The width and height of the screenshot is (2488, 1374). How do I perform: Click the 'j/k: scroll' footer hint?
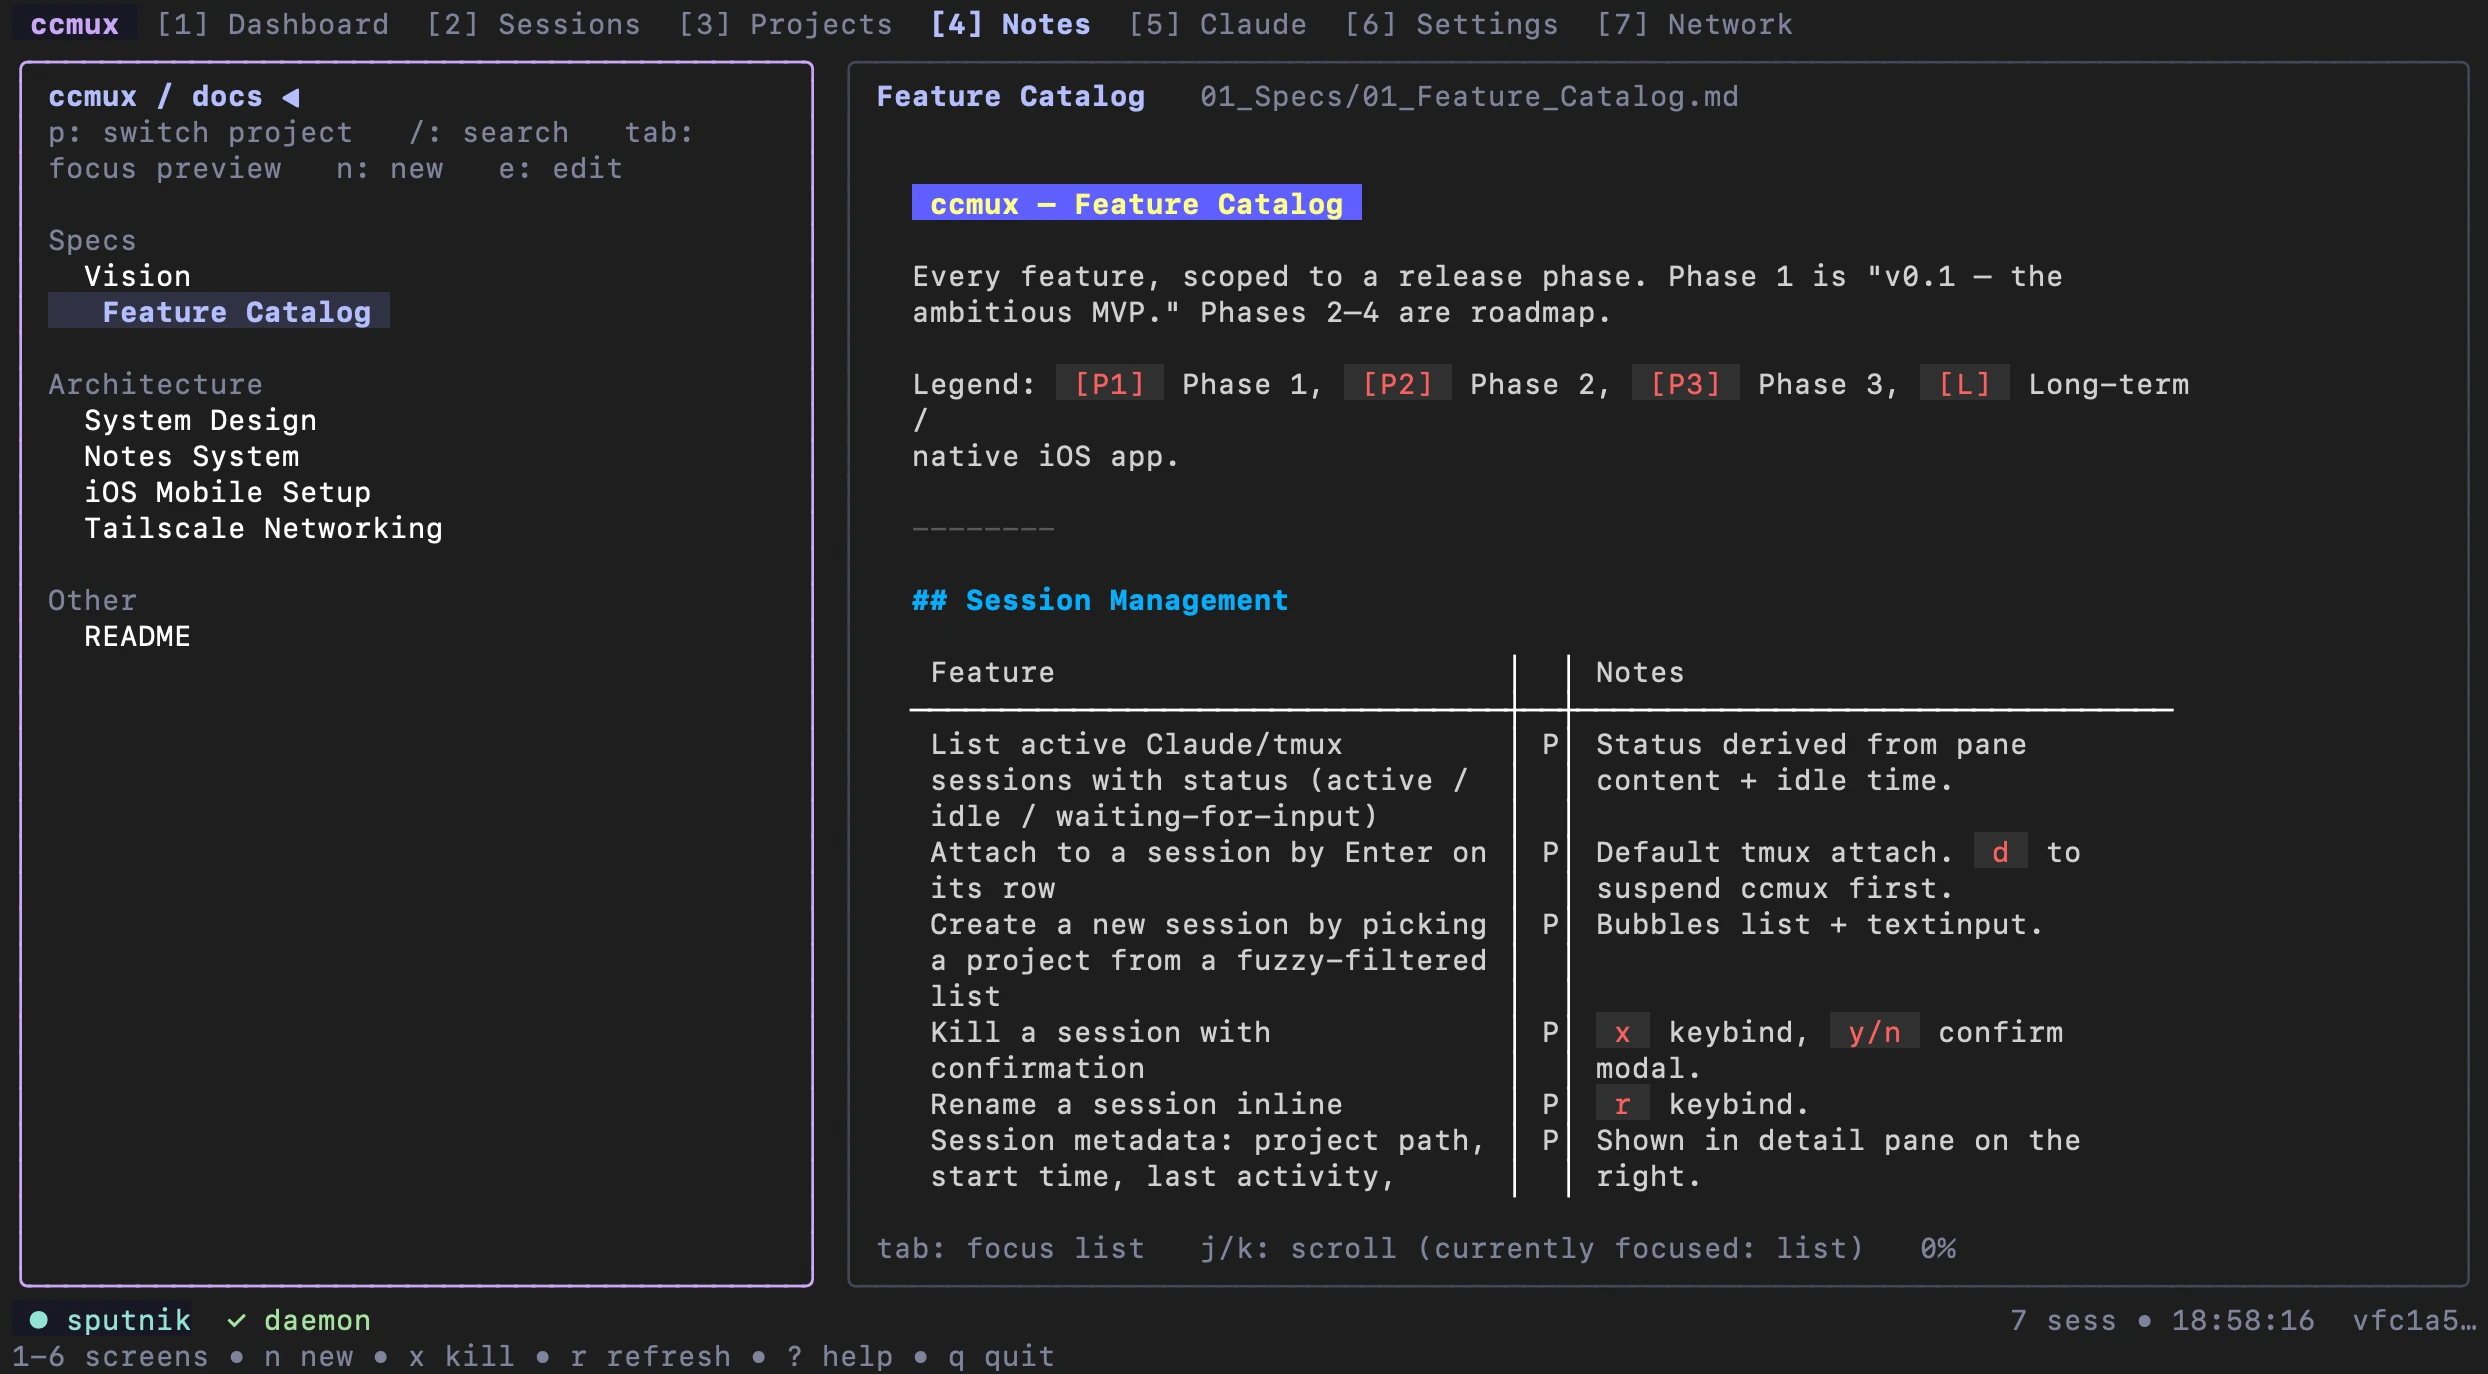pyautogui.click(x=1299, y=1248)
